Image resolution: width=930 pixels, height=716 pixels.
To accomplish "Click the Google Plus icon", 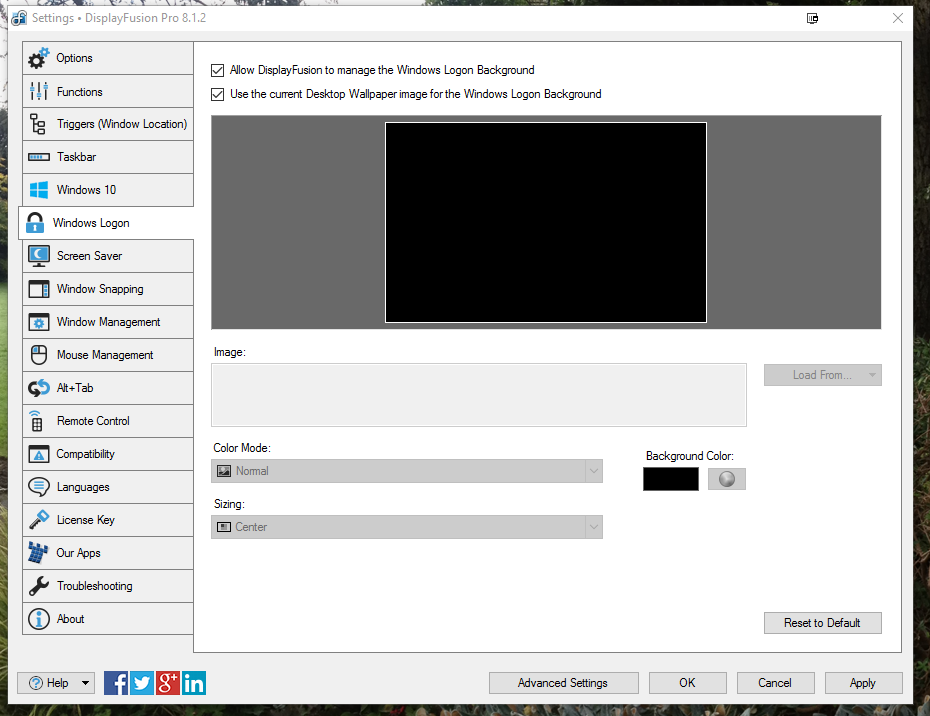I will pyautogui.click(x=168, y=683).
